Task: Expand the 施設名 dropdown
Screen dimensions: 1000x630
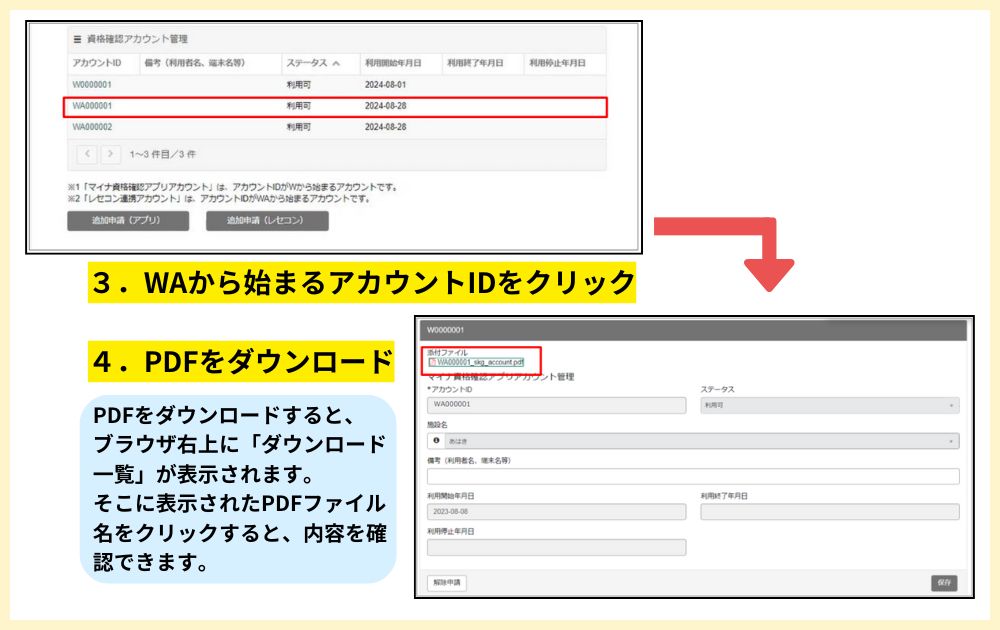Action: tap(692, 441)
